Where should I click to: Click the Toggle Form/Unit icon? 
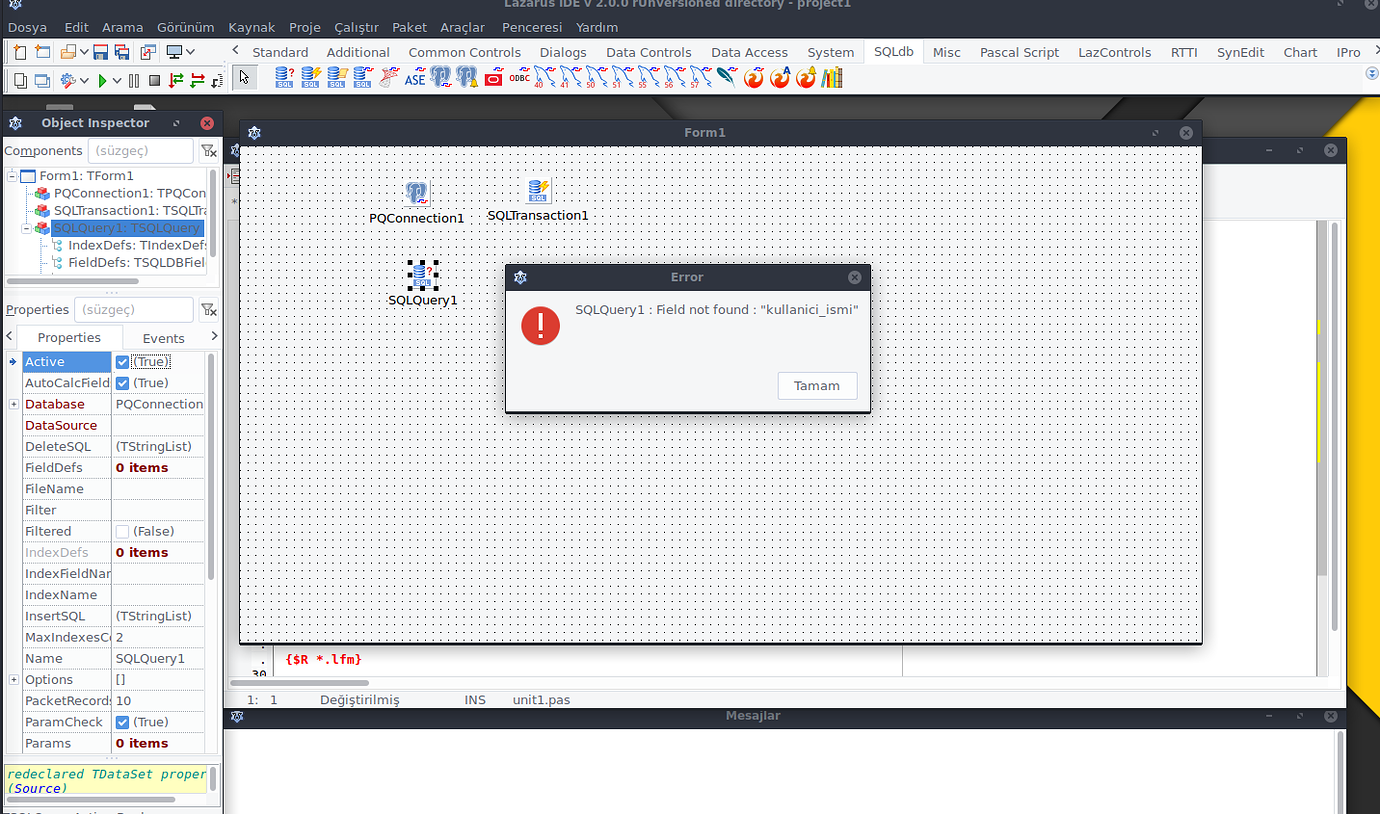click(148, 52)
